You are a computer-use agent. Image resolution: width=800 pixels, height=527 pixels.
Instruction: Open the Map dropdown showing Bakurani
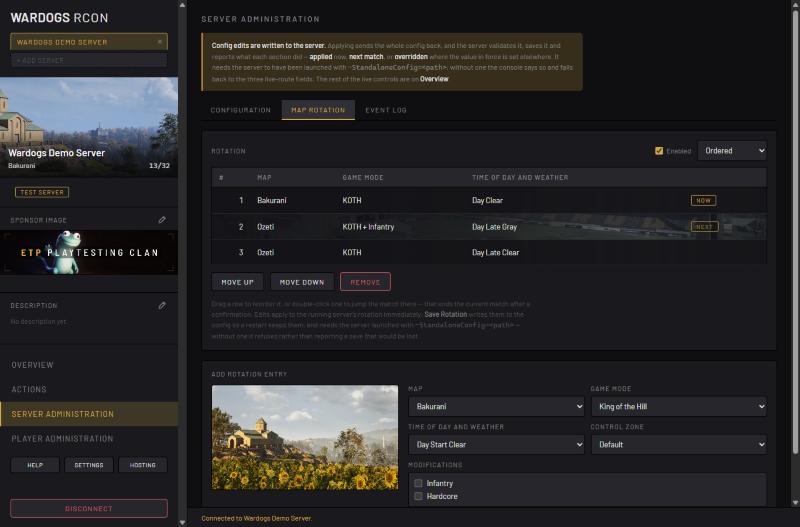[x=496, y=406]
